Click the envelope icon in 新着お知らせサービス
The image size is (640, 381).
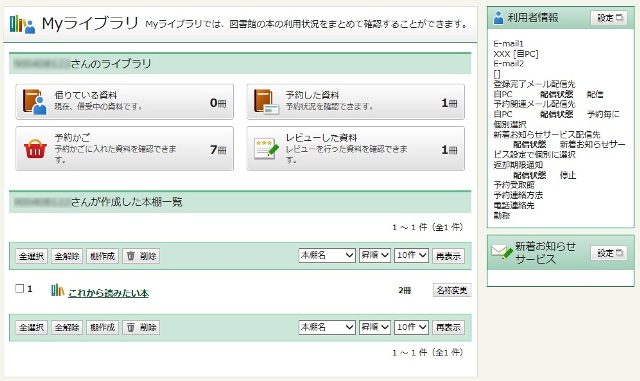tap(502, 251)
